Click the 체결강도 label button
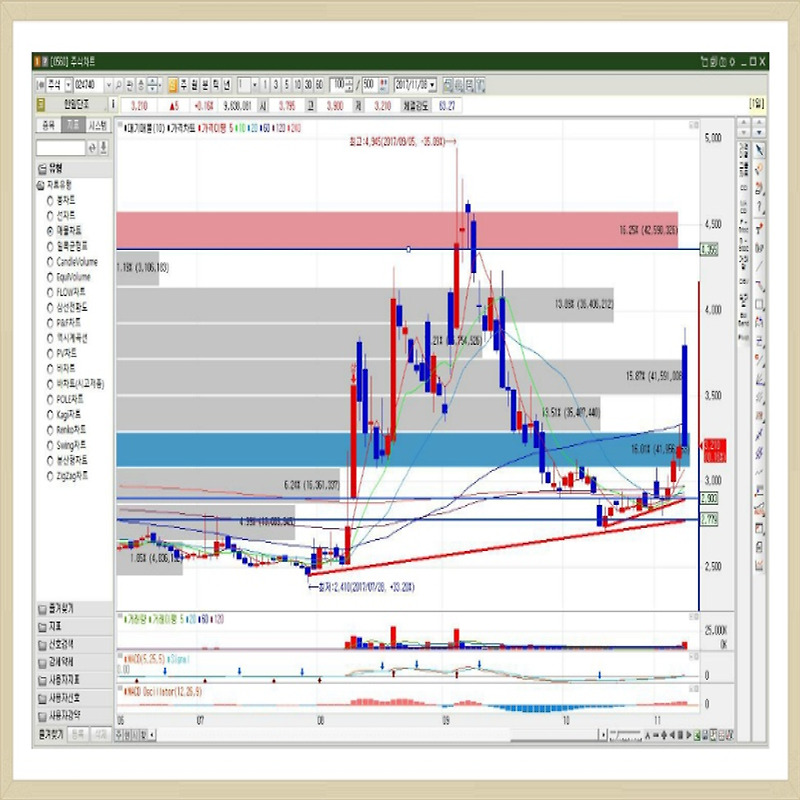This screenshot has height=800, width=800. 415,105
